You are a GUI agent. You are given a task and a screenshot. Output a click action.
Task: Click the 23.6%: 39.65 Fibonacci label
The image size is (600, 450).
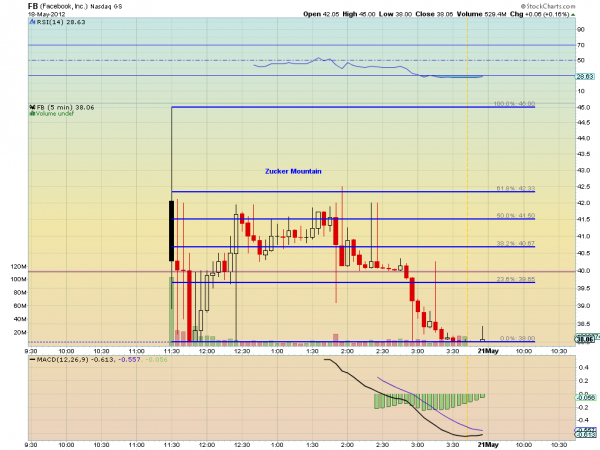tap(515, 279)
